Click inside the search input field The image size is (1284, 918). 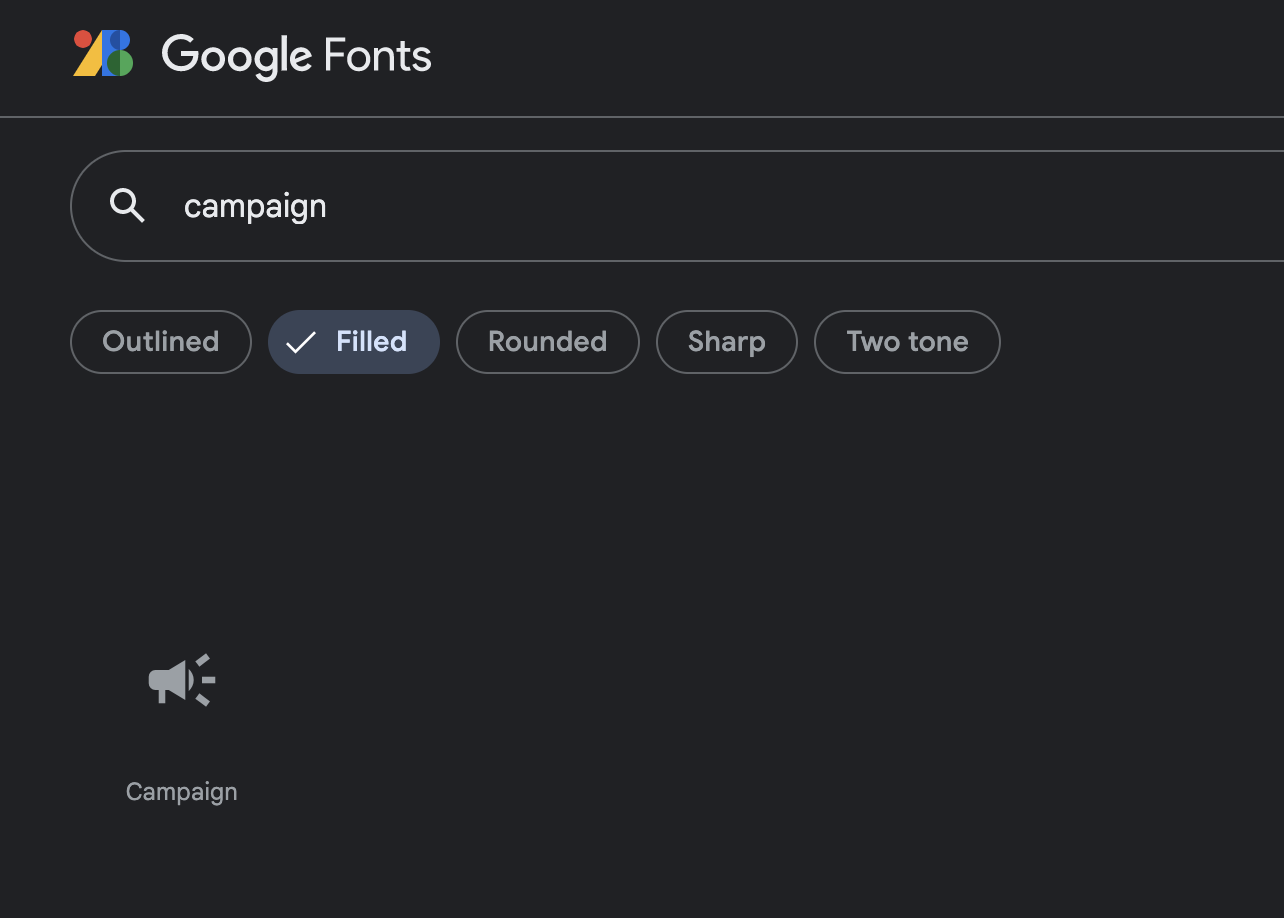(500, 205)
